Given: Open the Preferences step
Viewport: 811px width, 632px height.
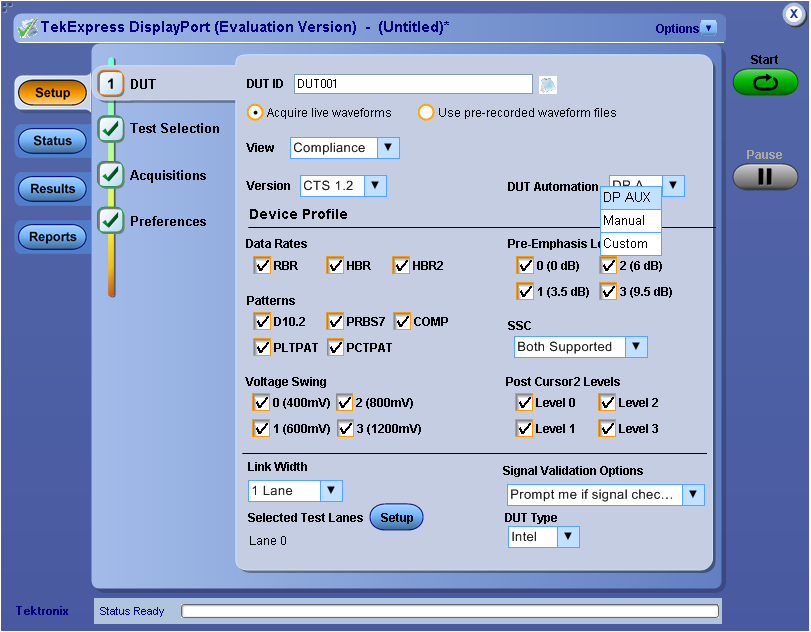Looking at the screenshot, I should tap(168, 221).
